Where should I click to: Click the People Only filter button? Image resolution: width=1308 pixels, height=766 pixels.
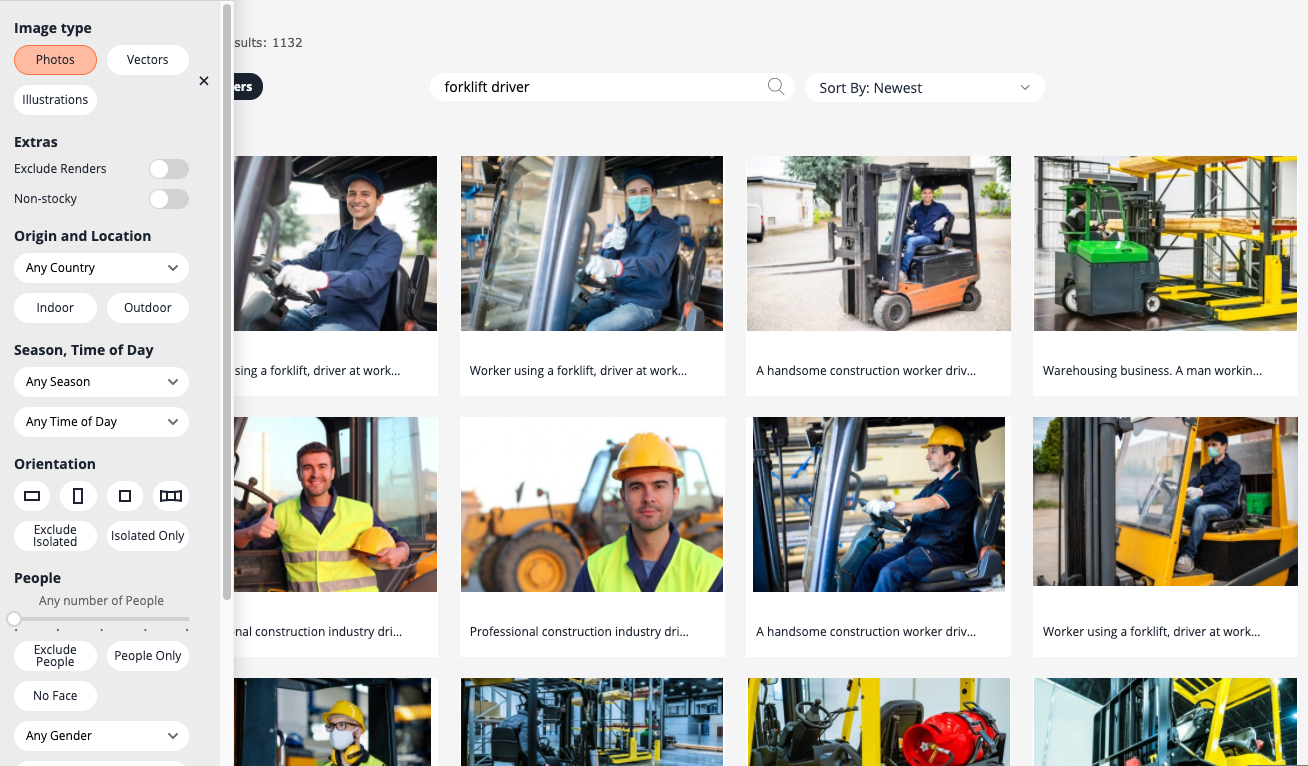click(x=147, y=656)
